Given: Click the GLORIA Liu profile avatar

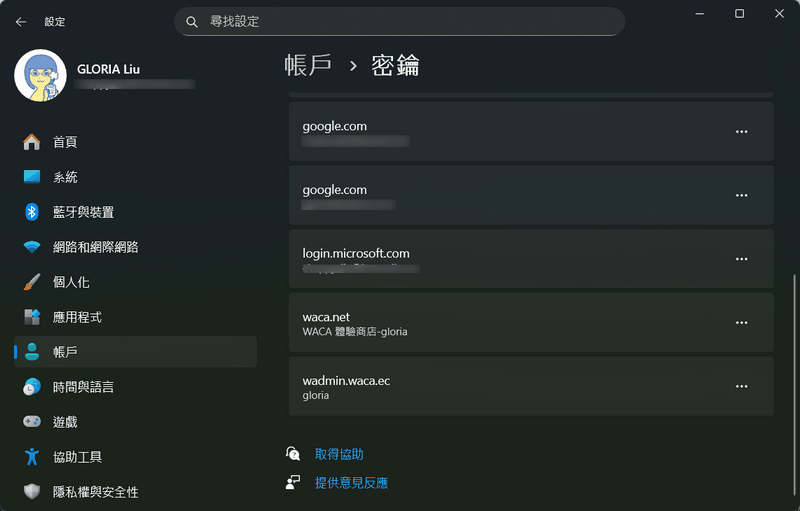Looking at the screenshot, I should [x=40, y=76].
